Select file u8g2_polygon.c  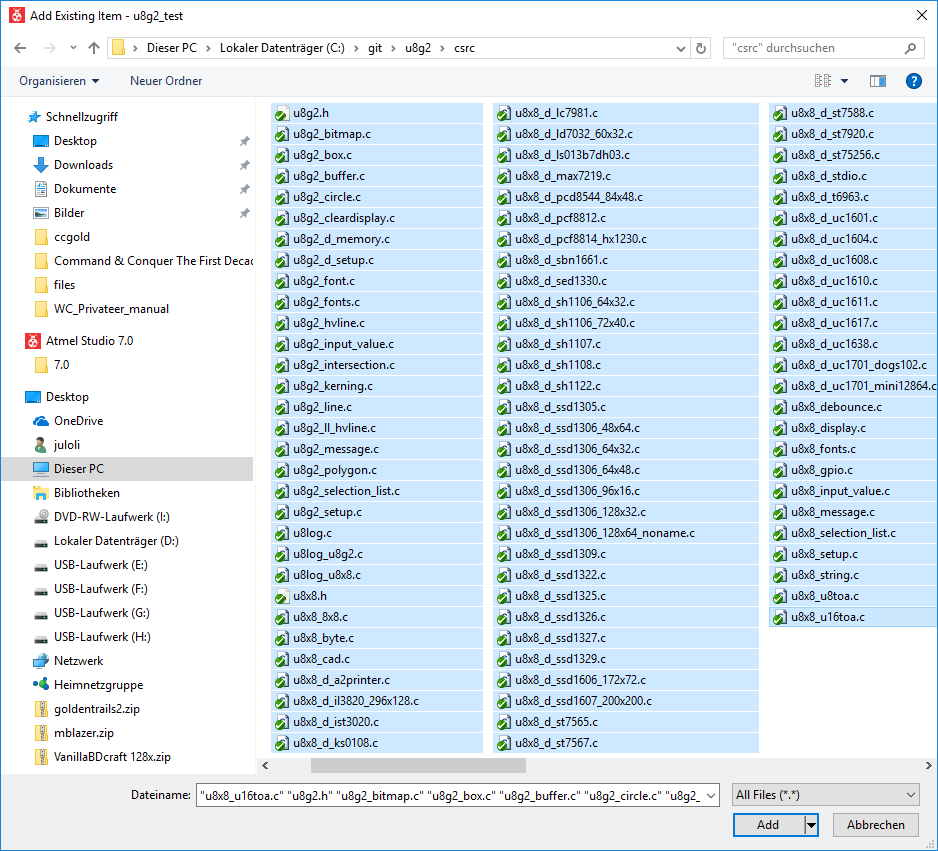334,470
